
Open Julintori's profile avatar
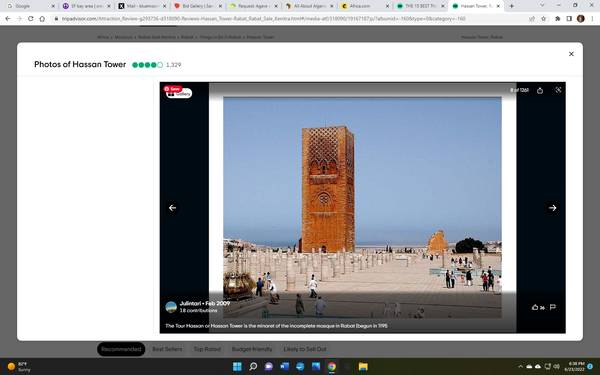click(x=171, y=307)
